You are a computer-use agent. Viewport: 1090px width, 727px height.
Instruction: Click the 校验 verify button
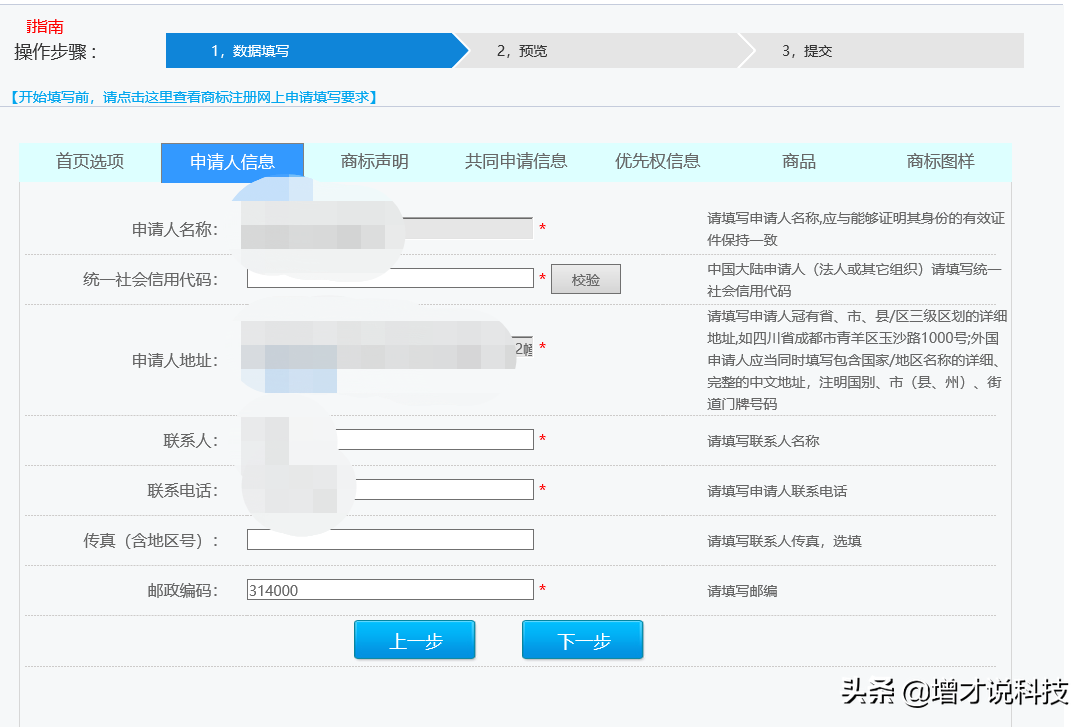(x=586, y=280)
